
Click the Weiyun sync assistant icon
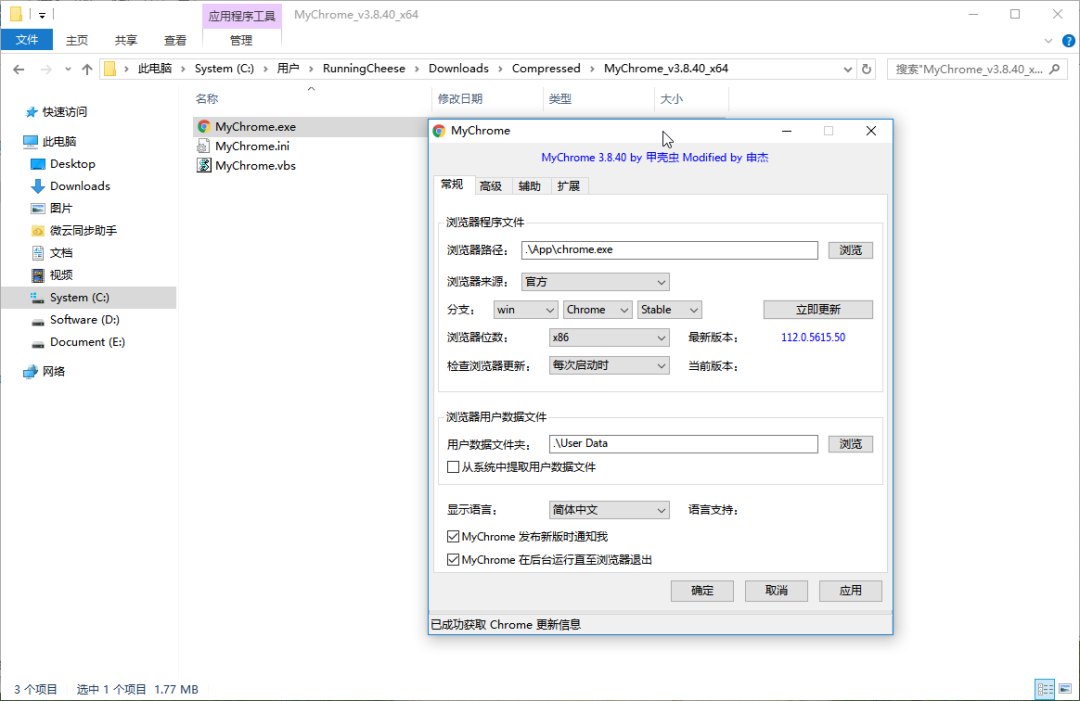pyautogui.click(x=38, y=231)
